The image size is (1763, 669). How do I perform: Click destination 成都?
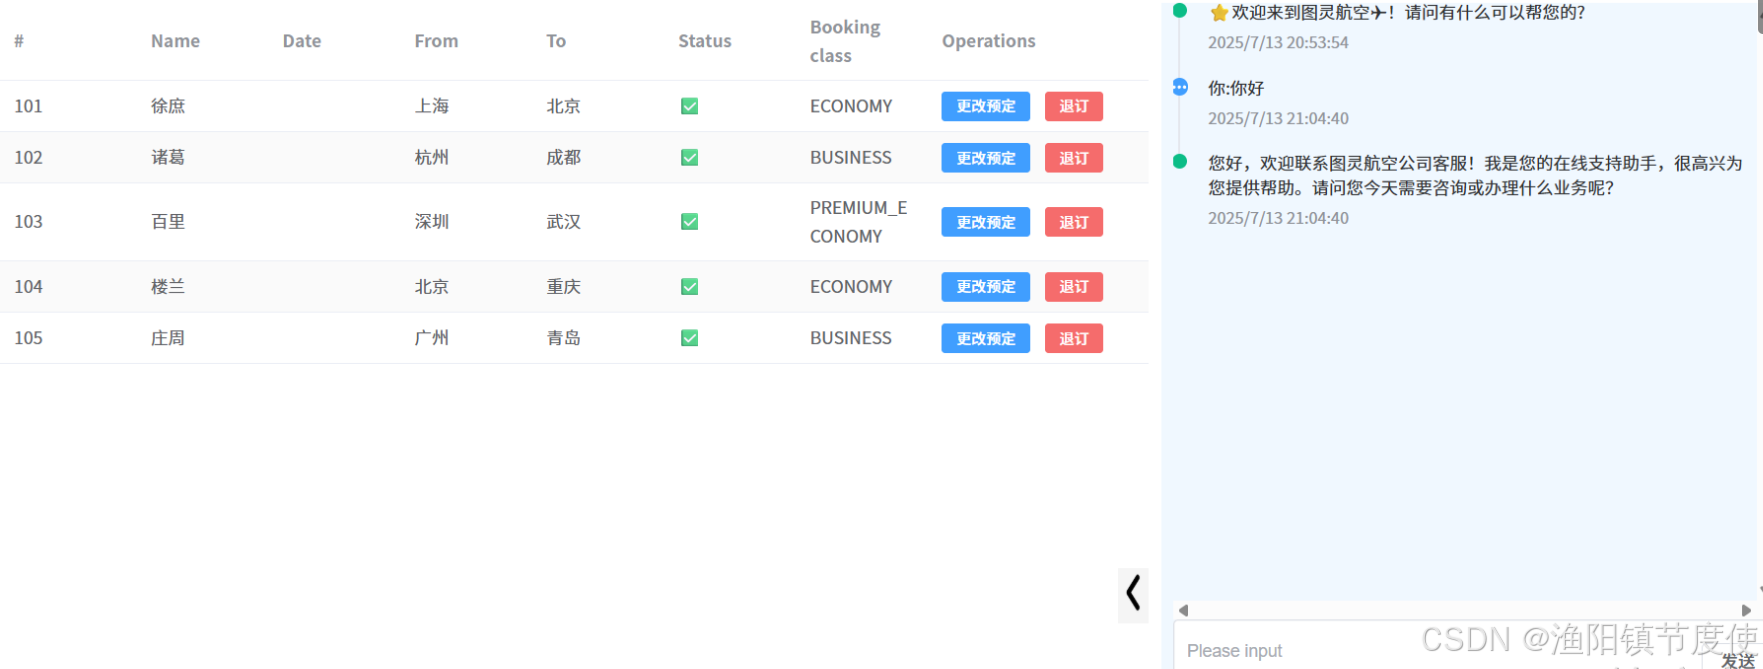point(564,157)
